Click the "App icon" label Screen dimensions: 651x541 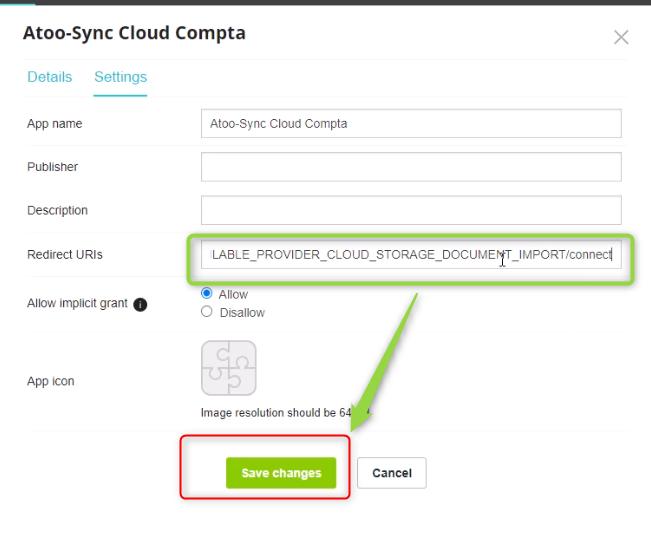click(51, 381)
